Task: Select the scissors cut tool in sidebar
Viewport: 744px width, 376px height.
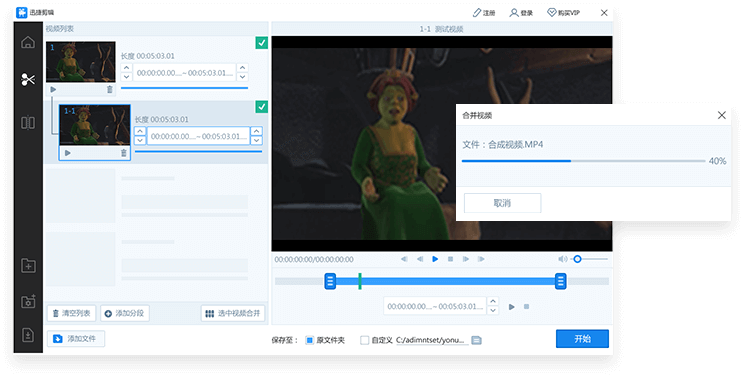Action: click(x=28, y=79)
